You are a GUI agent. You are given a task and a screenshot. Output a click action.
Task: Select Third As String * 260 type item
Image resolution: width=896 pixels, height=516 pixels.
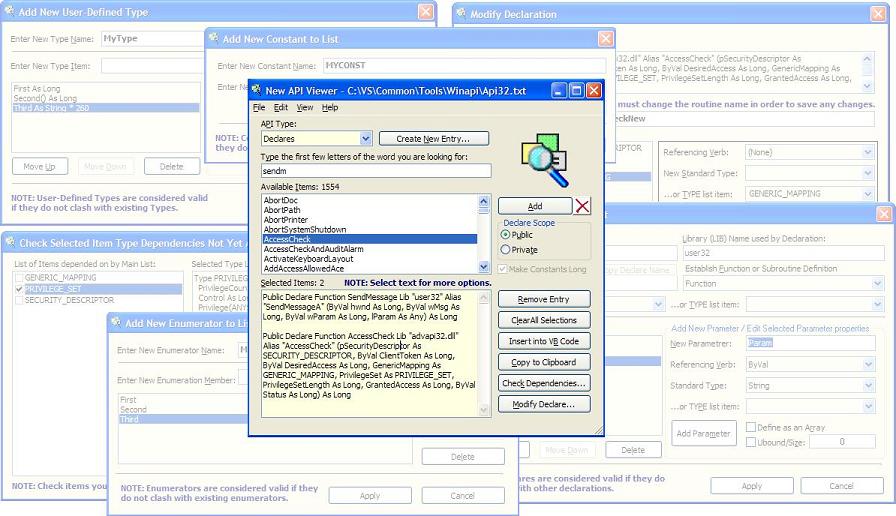[106, 108]
